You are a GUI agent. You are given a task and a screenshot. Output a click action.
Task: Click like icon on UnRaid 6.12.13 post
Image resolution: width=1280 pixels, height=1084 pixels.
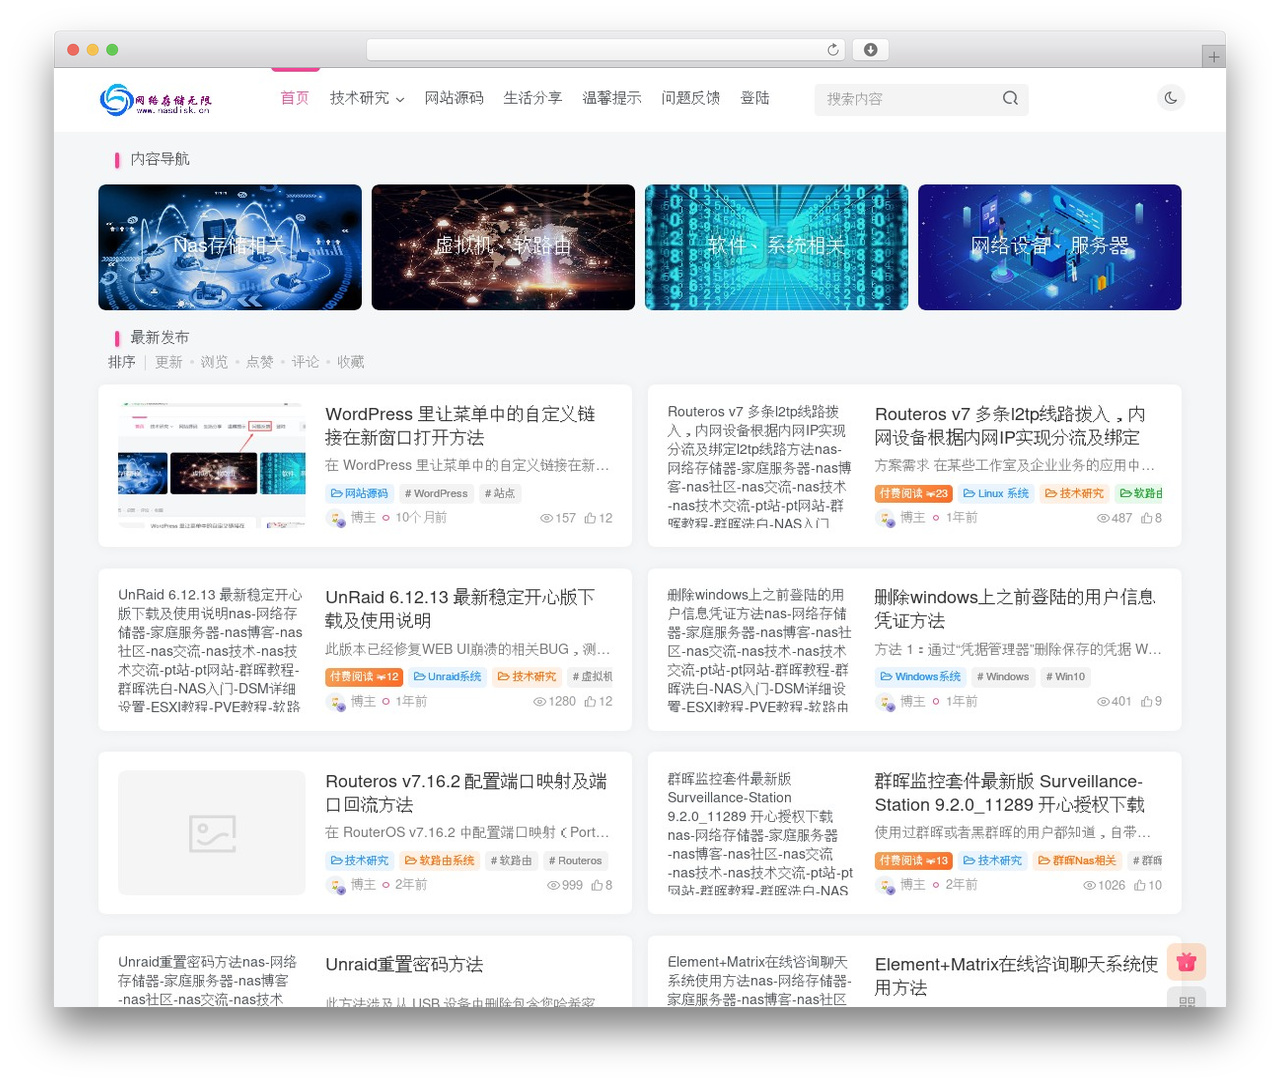[x=590, y=702]
